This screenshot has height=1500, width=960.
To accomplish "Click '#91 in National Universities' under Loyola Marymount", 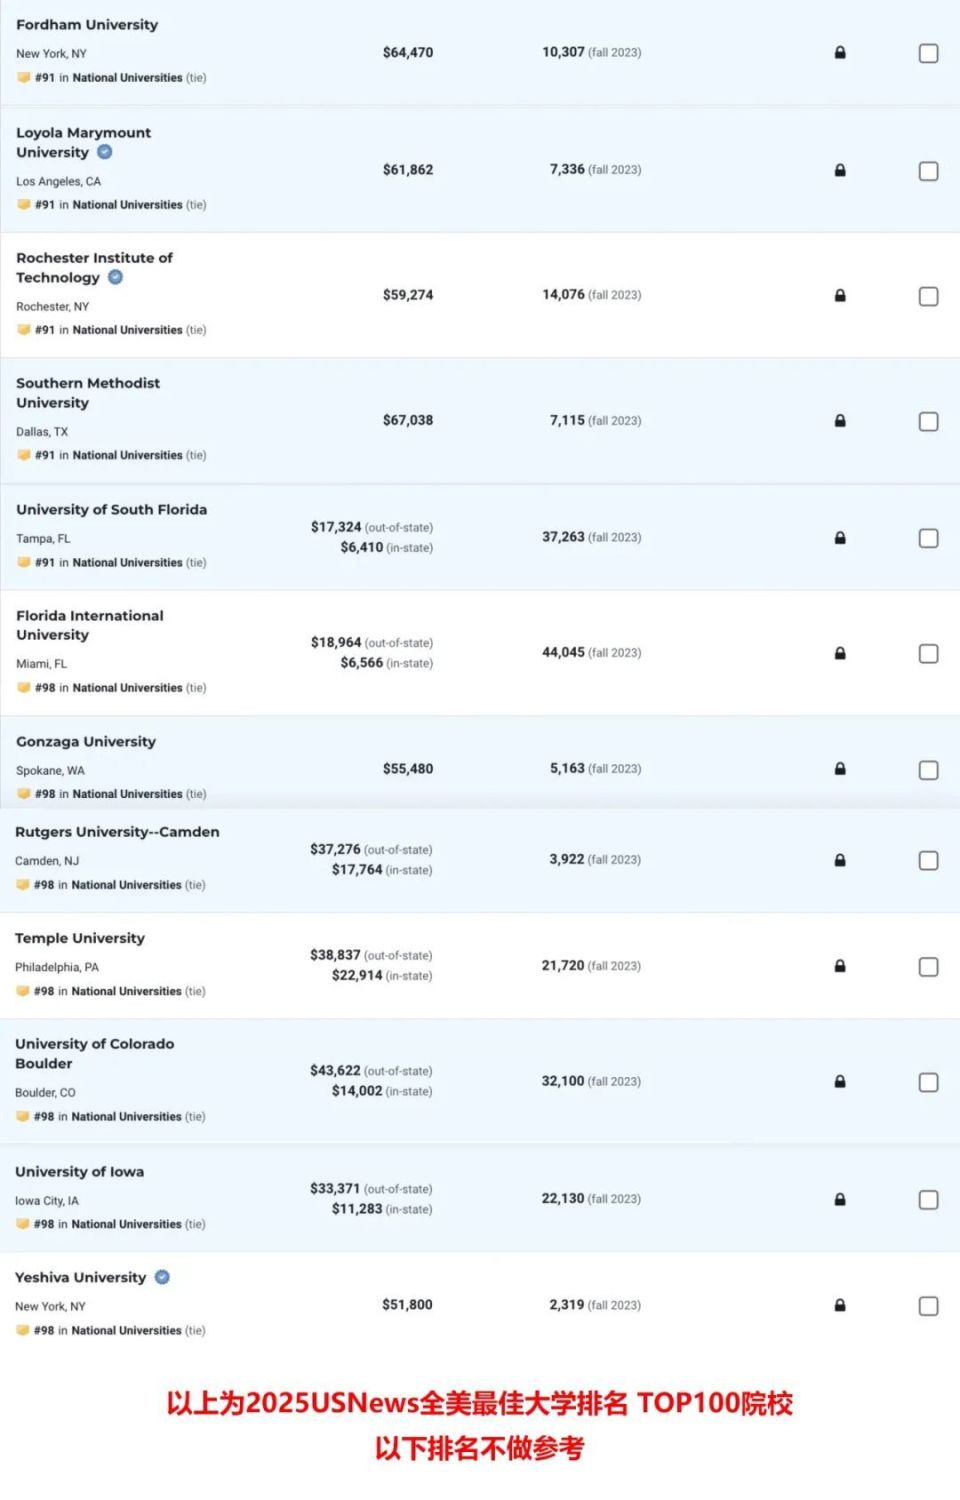I will pos(112,204).
